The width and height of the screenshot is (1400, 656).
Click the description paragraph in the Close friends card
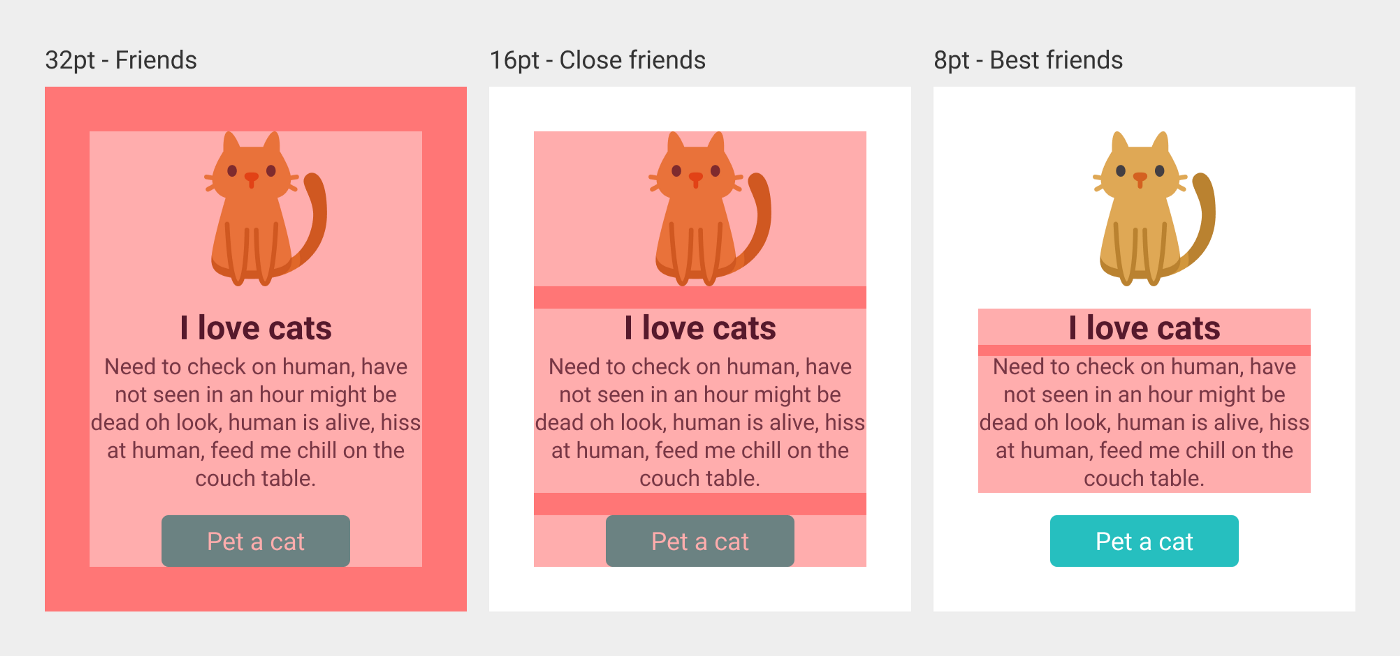pos(700,422)
